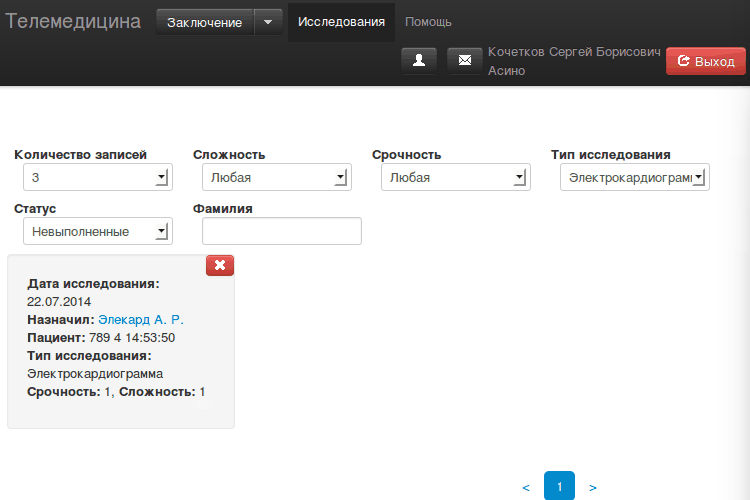Open the Тип исследования dropdown
This screenshot has width=750, height=500.
click(635, 178)
